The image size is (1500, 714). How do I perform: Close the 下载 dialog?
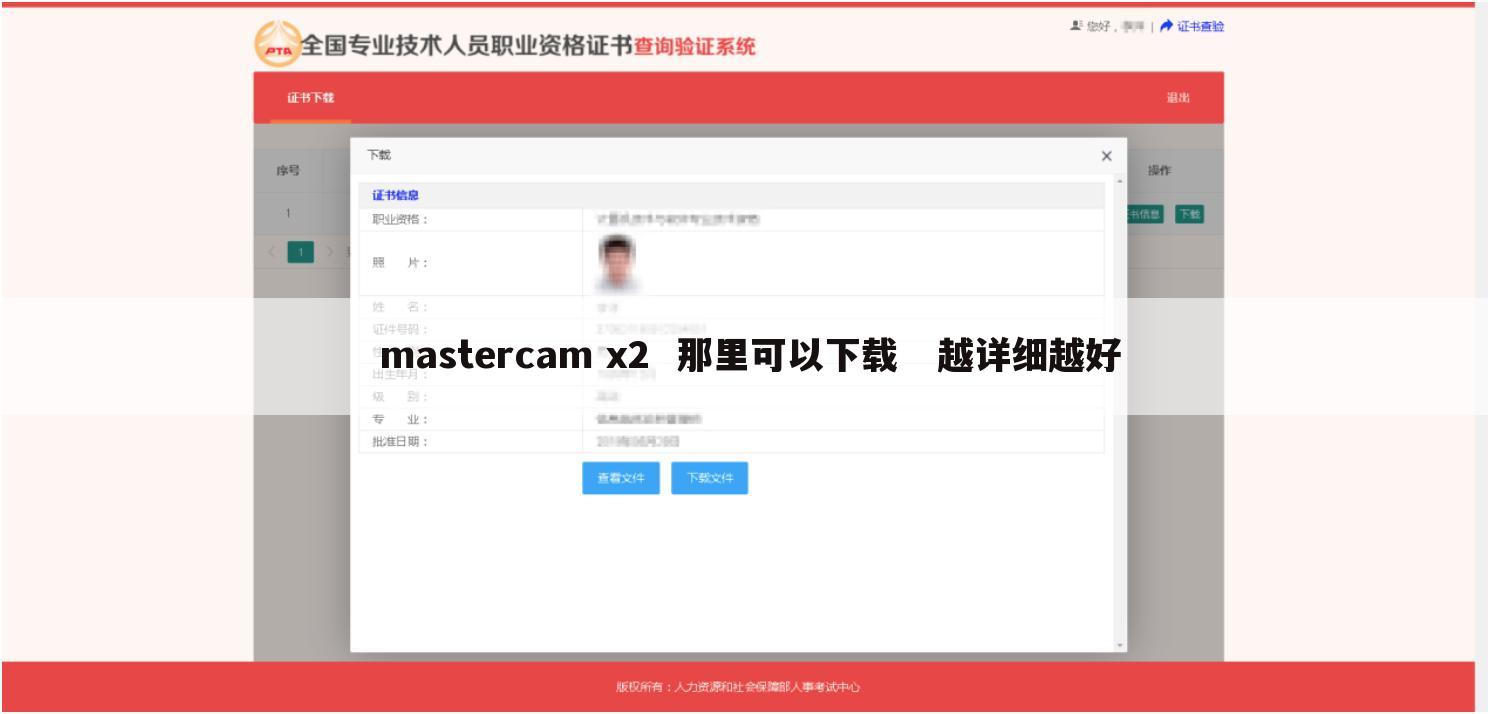point(1106,156)
